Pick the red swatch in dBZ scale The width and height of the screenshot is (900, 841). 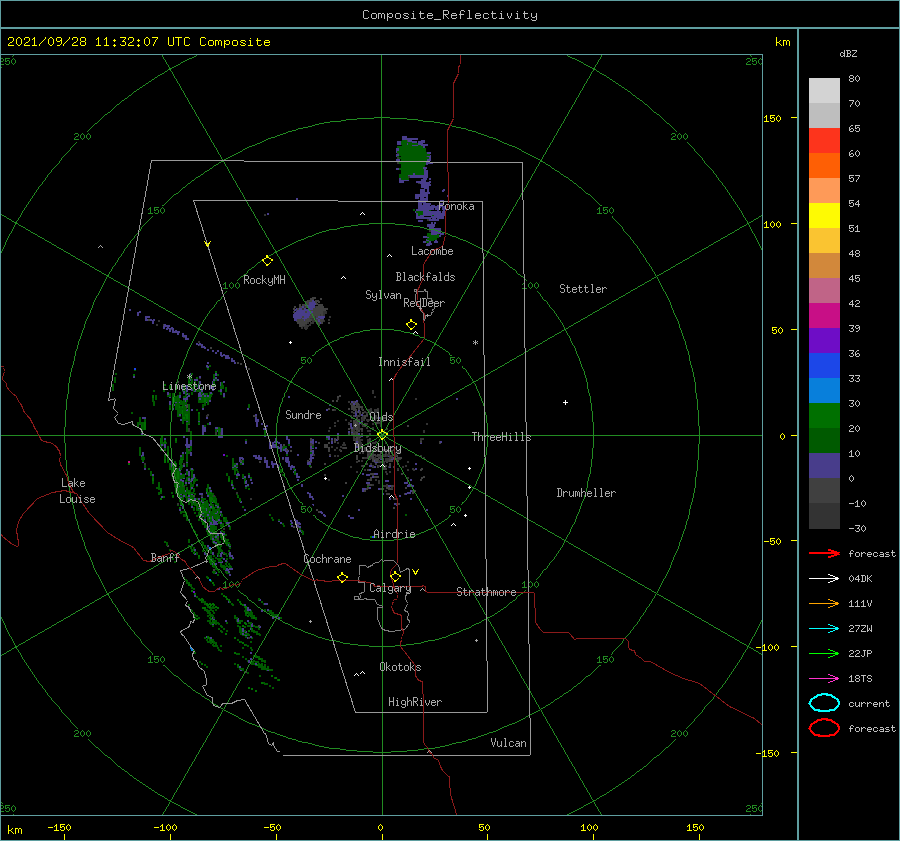[824, 140]
